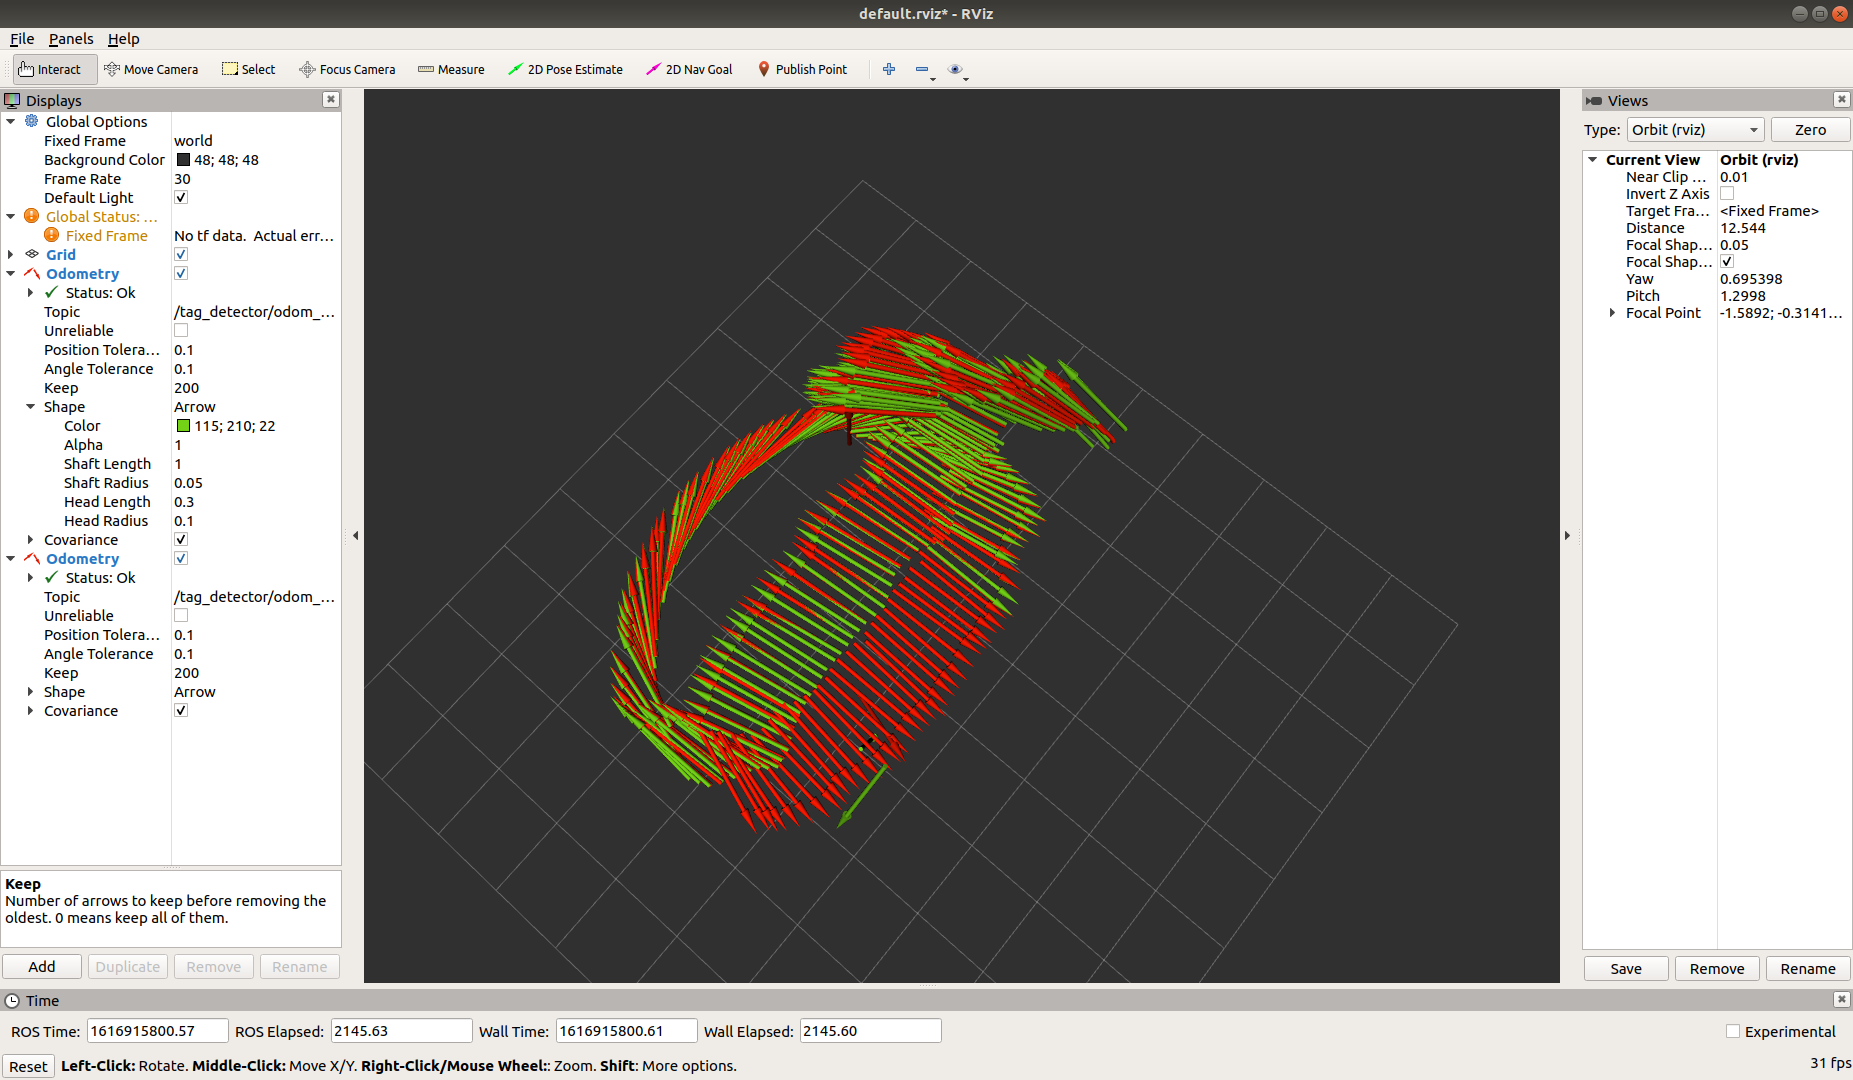Expand first Odometry Status: Ok node

30,292
